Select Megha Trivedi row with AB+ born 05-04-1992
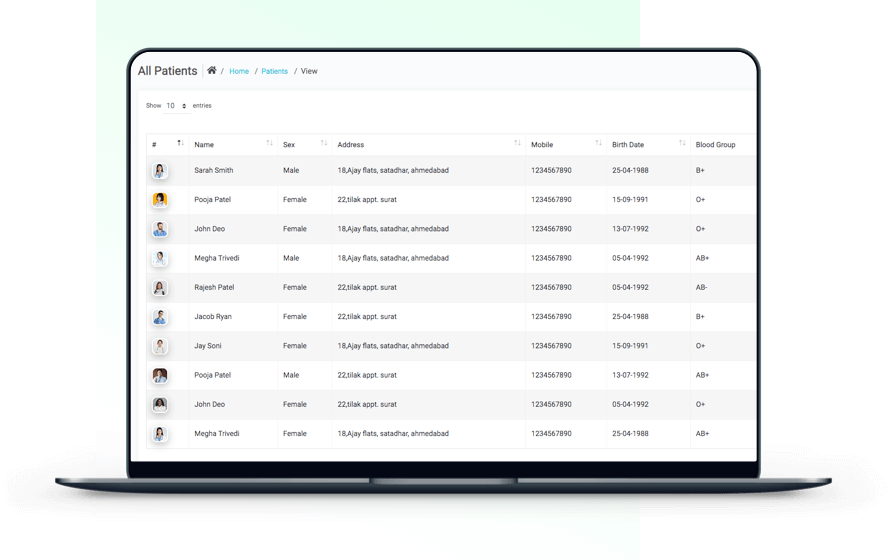This screenshot has height=560, width=895. coord(217,258)
